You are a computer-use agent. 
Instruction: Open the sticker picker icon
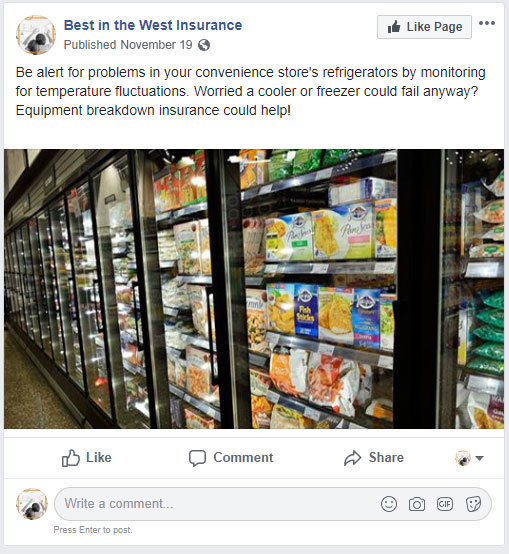(x=473, y=504)
